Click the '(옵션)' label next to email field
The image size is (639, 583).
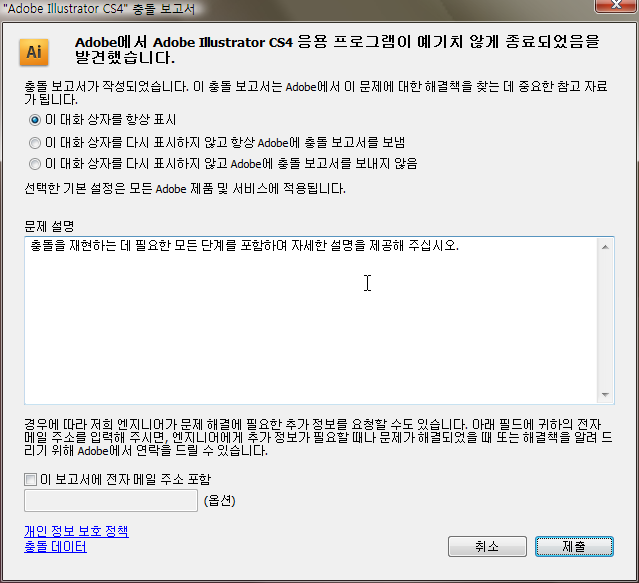pyautogui.click(x=220, y=501)
